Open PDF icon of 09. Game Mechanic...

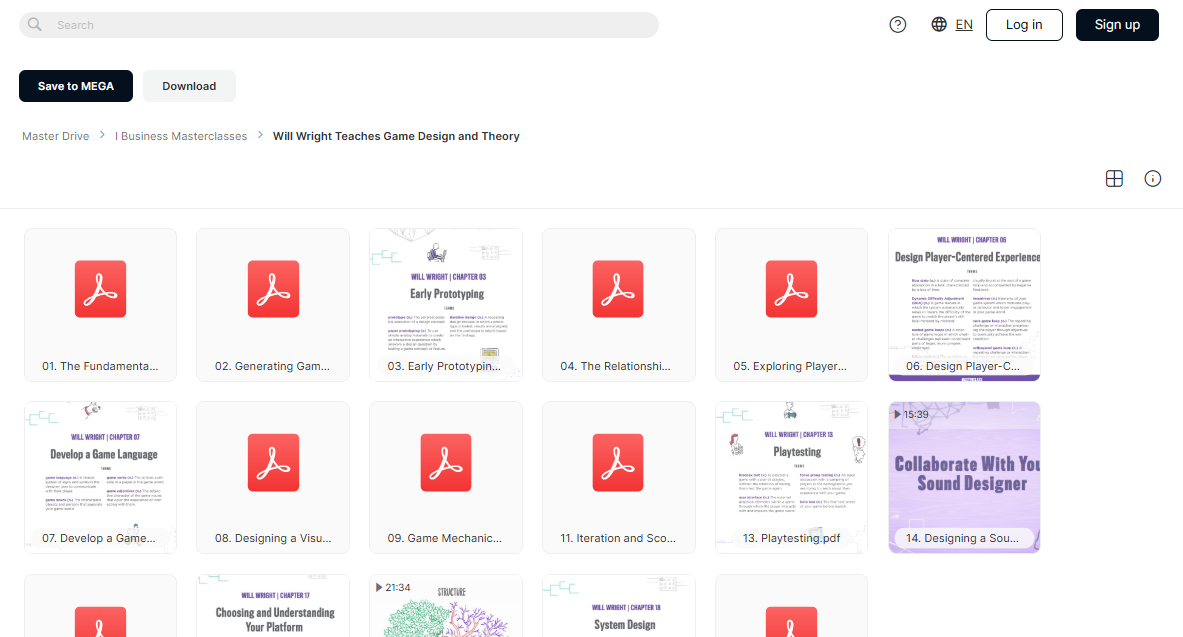(446, 462)
